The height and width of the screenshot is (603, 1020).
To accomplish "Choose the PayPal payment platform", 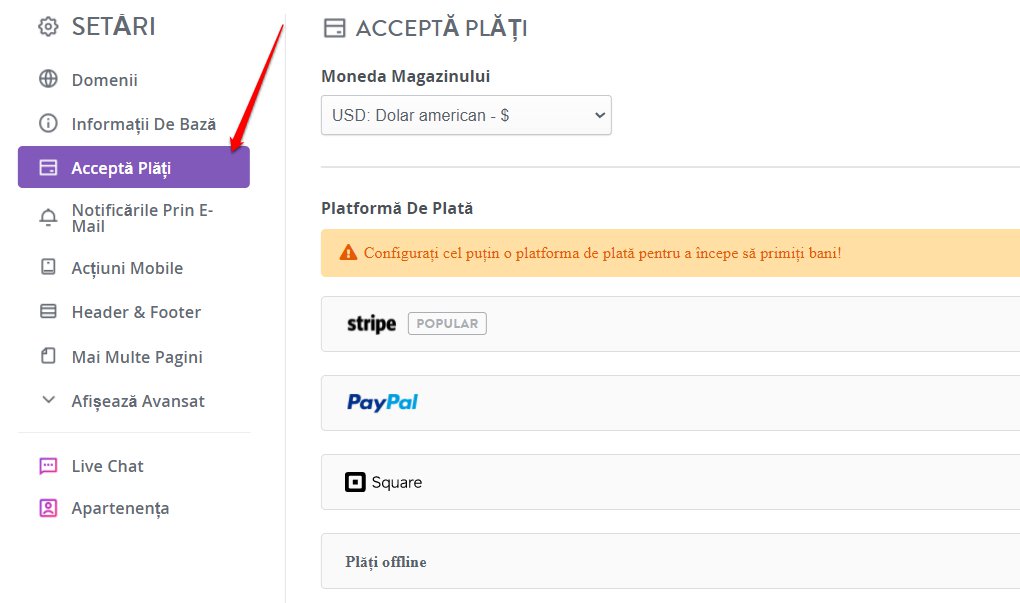I will click(671, 403).
